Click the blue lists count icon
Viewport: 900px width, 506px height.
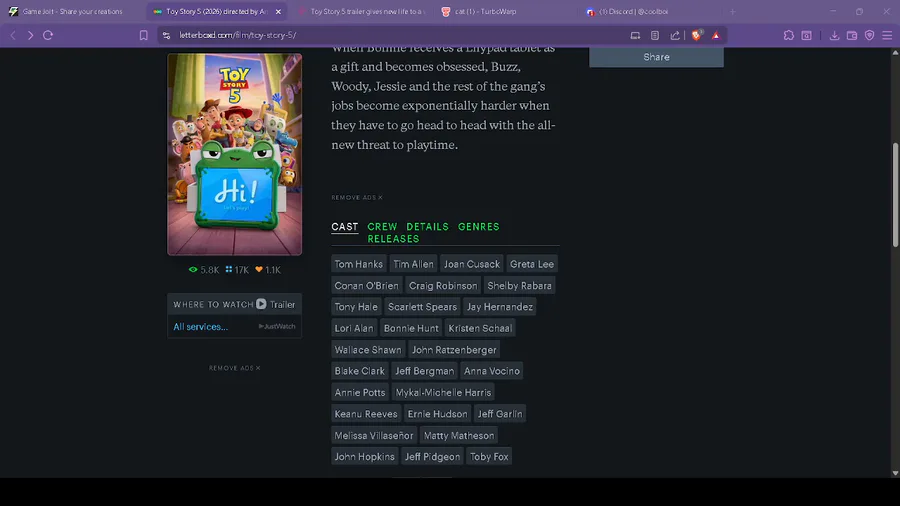pos(228,269)
